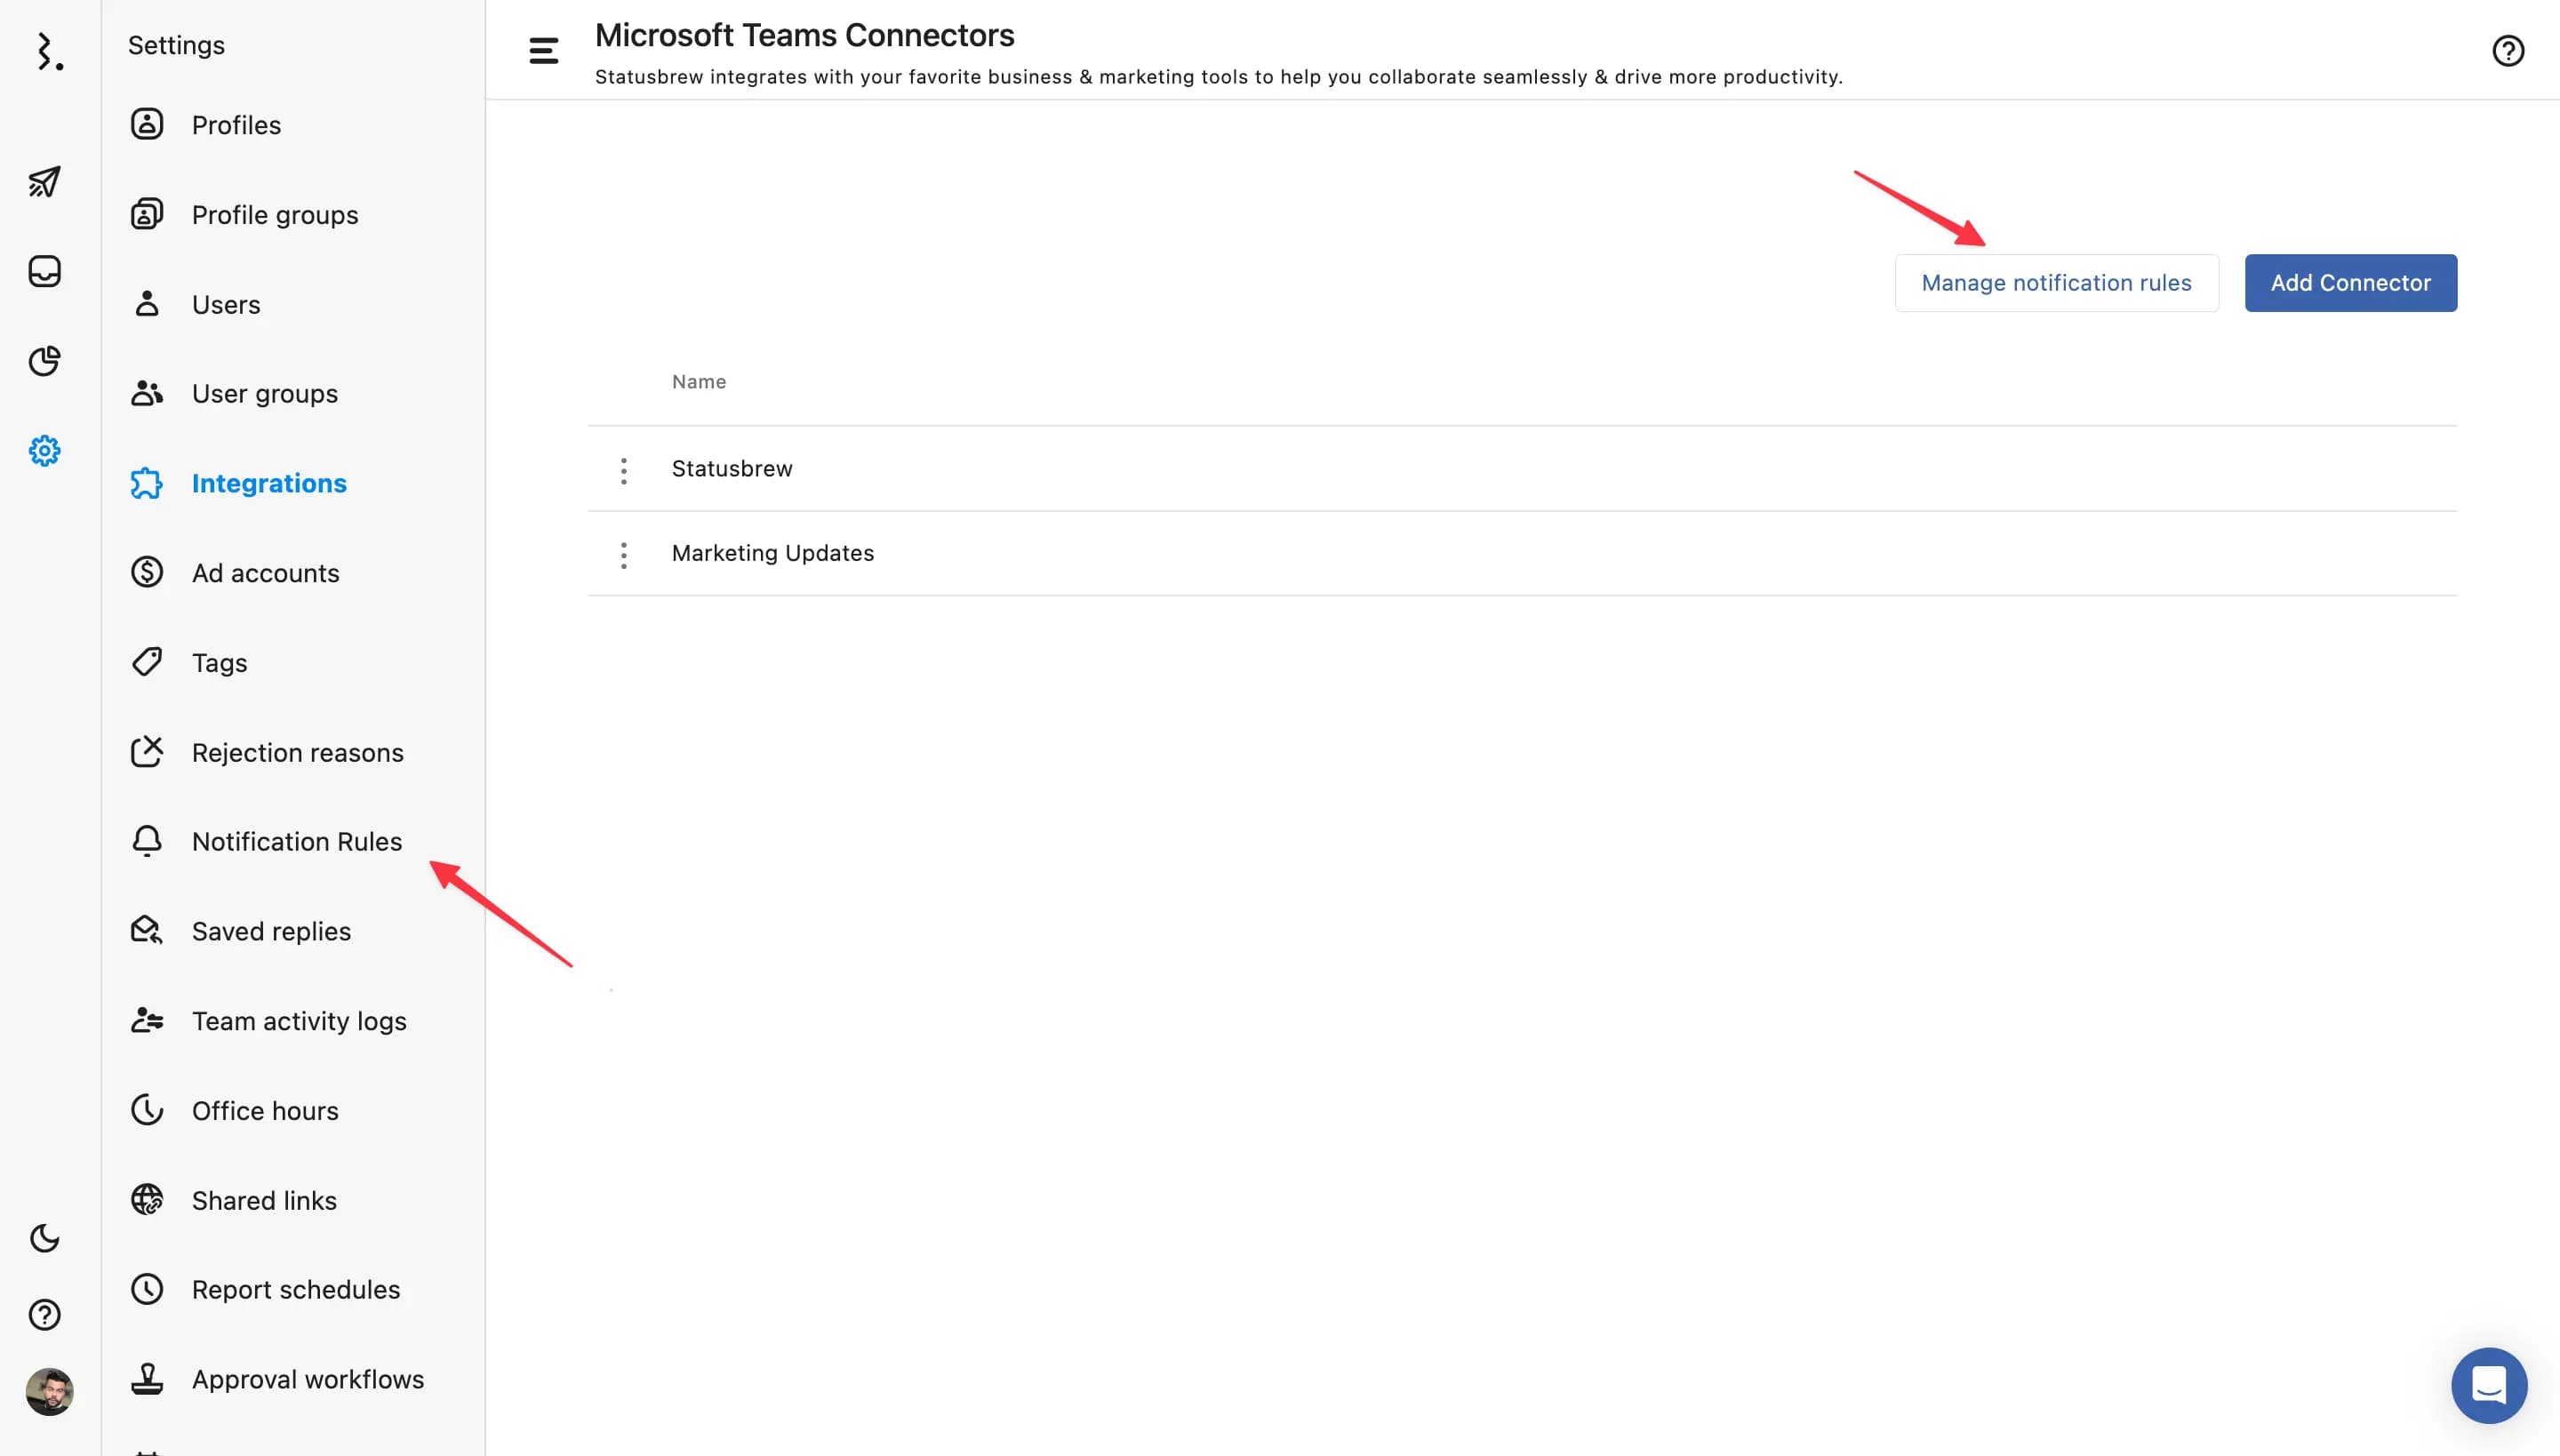2560x1456 pixels.
Task: Open options menu for Marketing Updates connector
Action: (x=624, y=555)
